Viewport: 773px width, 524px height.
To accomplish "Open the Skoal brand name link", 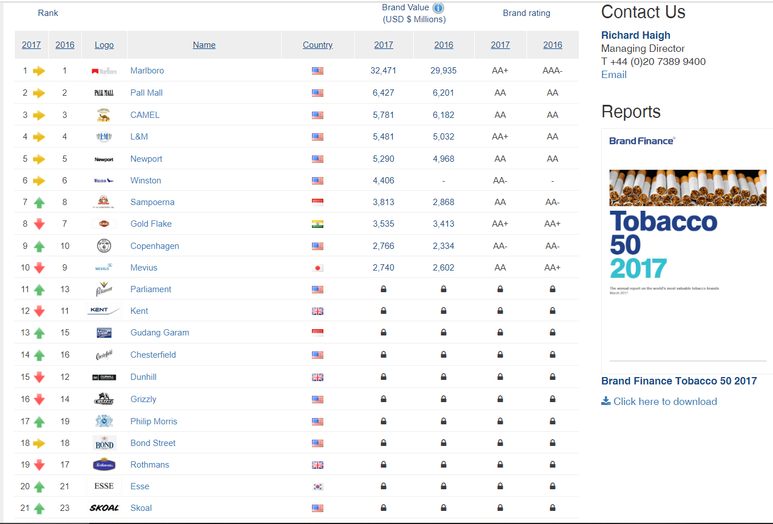I will [x=141, y=508].
